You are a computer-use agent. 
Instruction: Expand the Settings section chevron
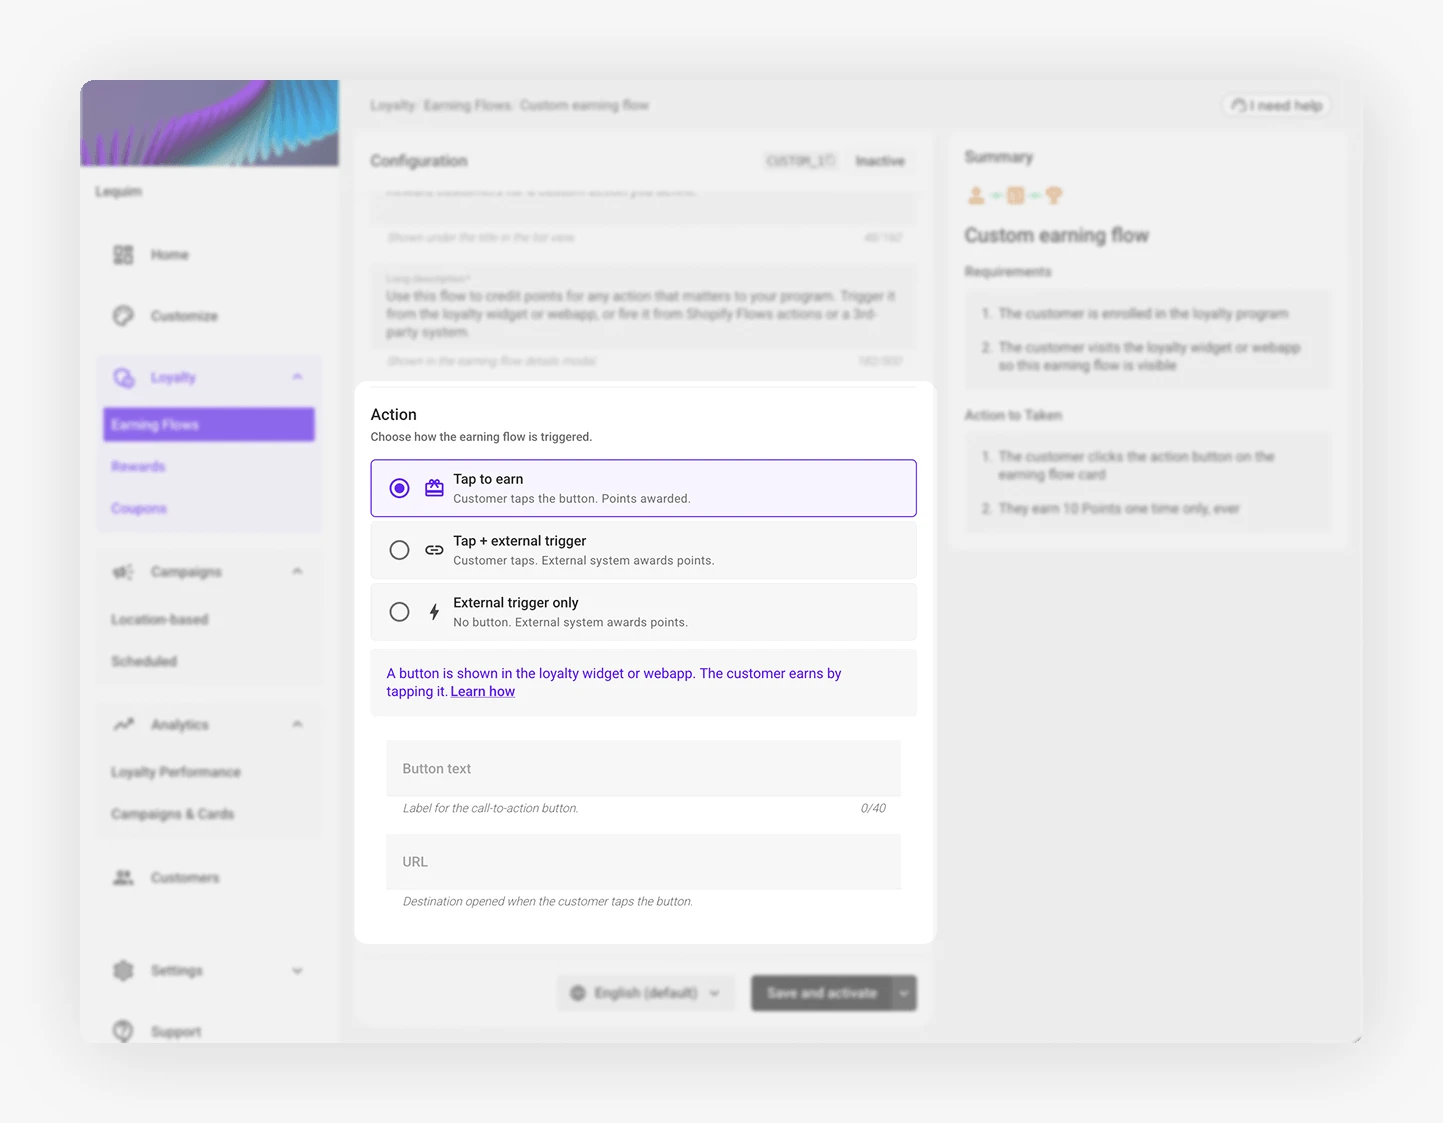[x=297, y=971]
